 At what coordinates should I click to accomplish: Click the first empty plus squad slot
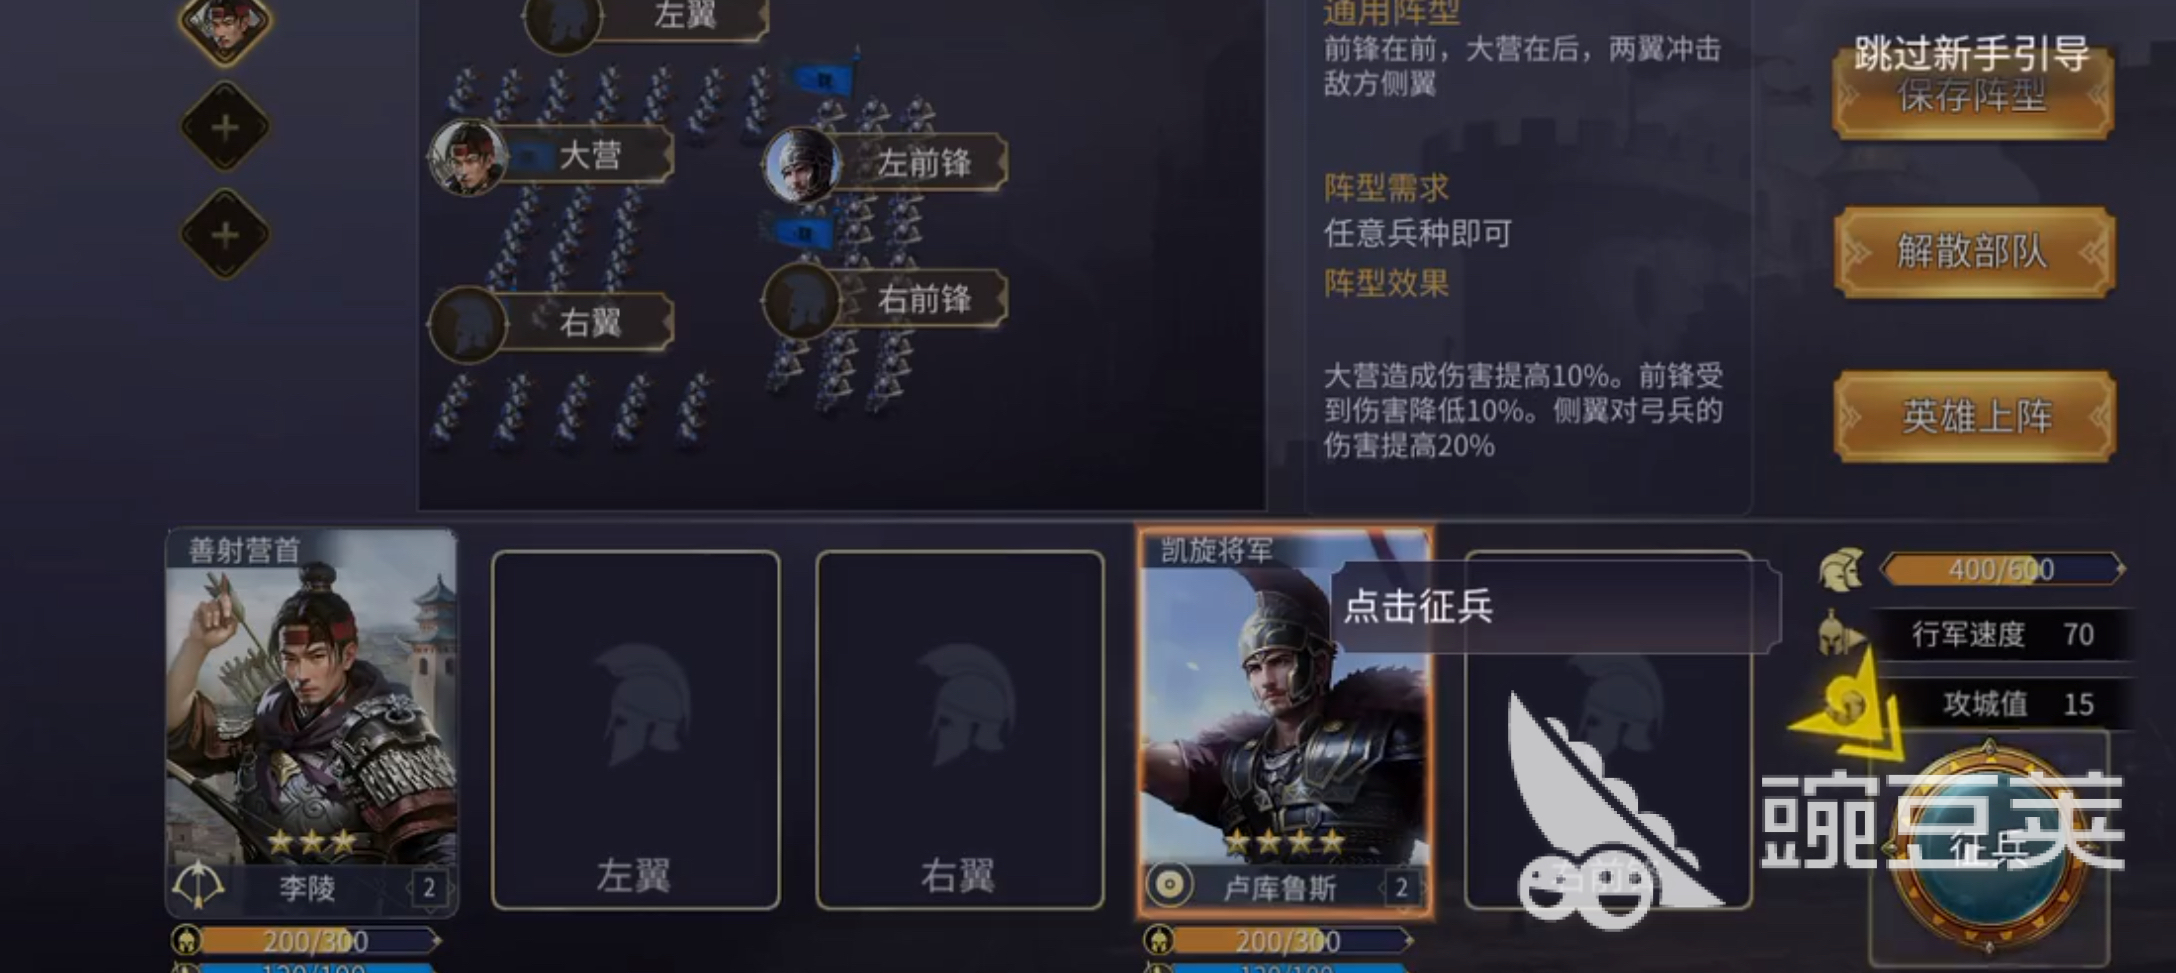pos(225,127)
